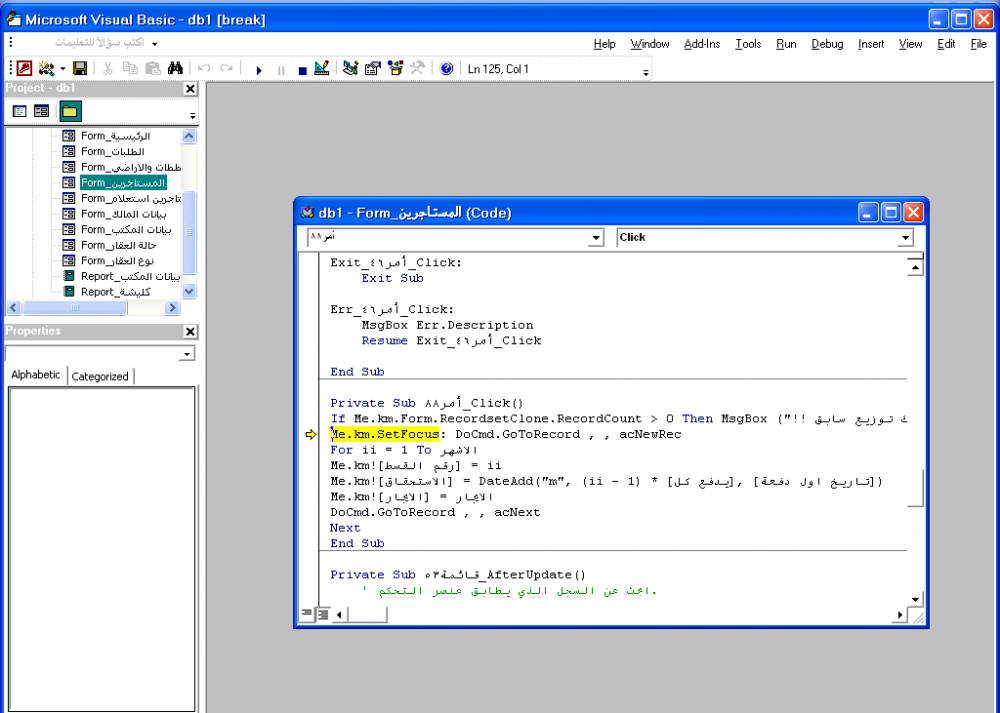
Task: Open Visual Basic Help question-mark icon
Action: point(446,68)
